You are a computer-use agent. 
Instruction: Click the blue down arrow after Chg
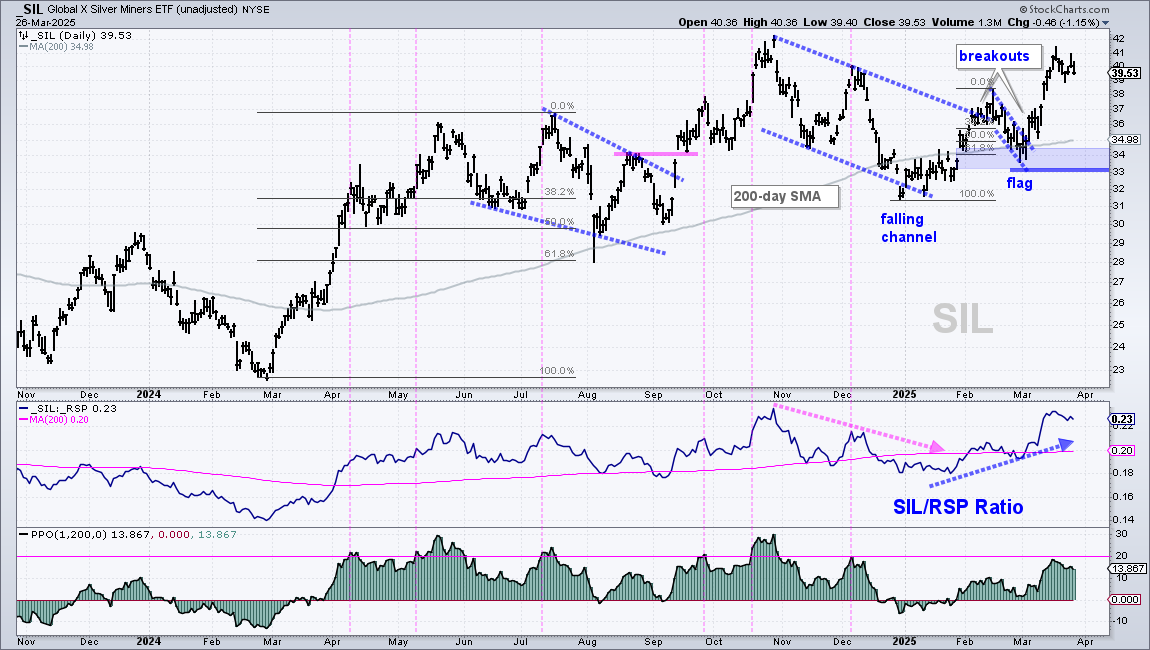pos(1106,23)
